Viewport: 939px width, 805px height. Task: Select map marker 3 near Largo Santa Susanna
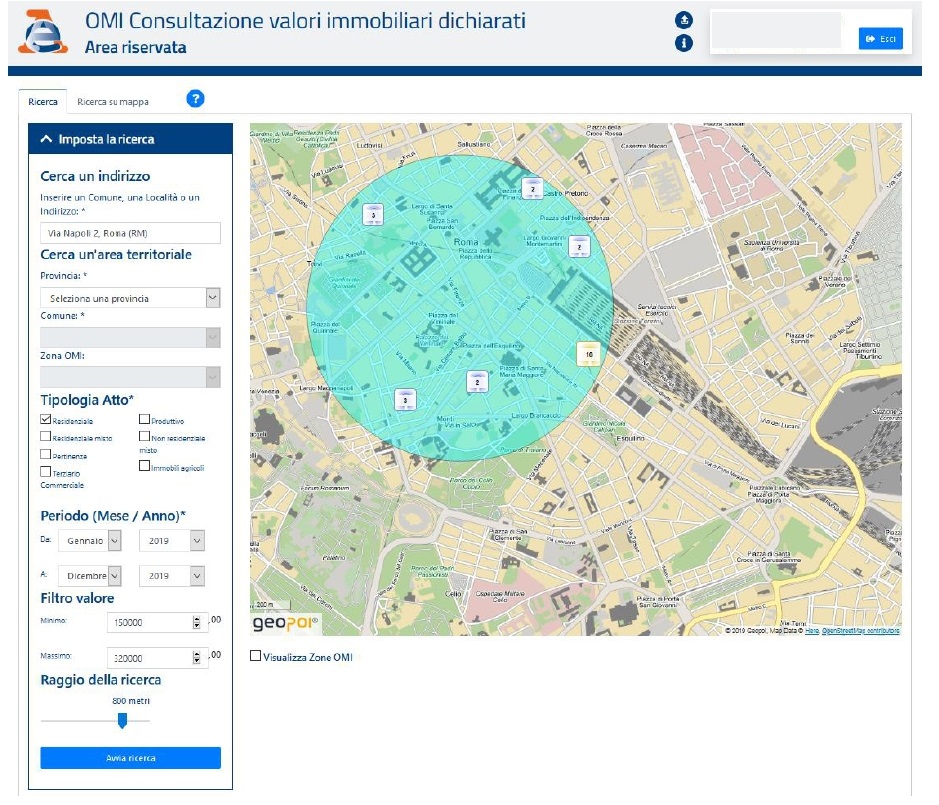tap(373, 214)
